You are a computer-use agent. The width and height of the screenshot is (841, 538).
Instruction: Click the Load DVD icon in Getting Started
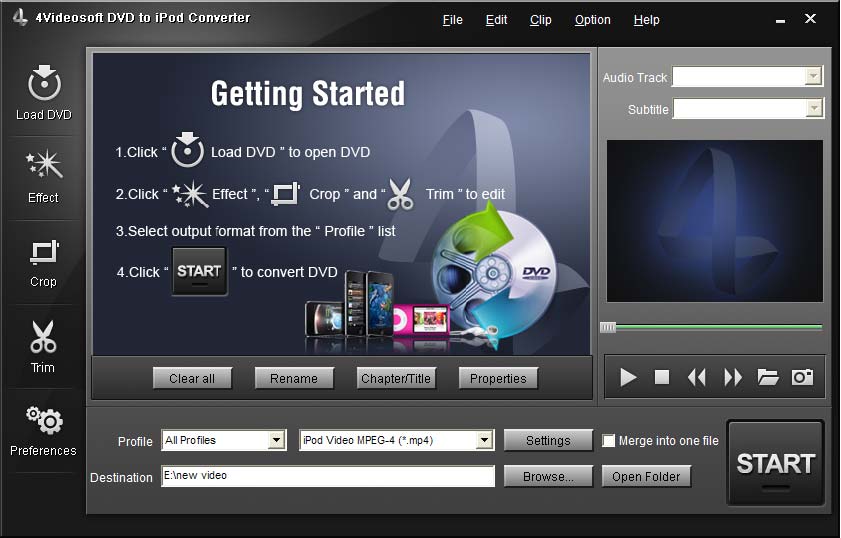pyautogui.click(x=187, y=150)
